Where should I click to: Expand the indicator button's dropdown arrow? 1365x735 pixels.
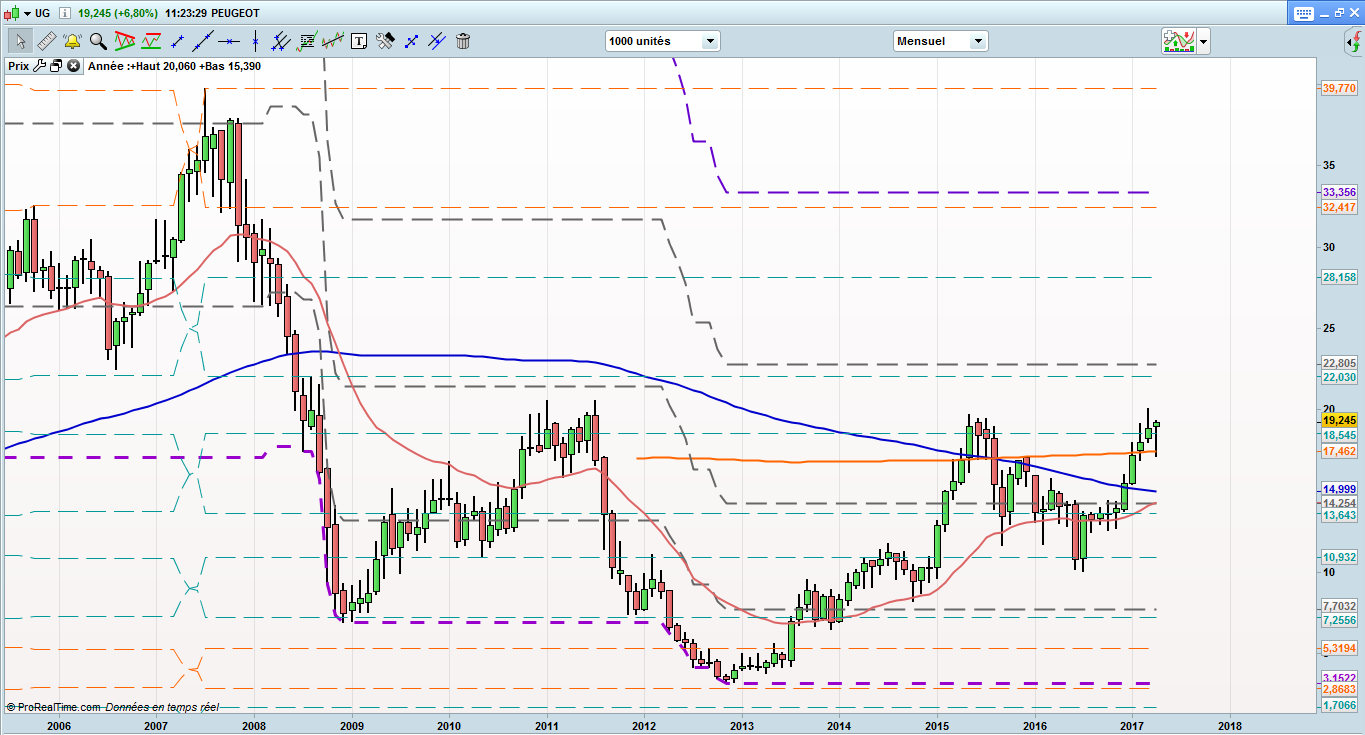1203,42
